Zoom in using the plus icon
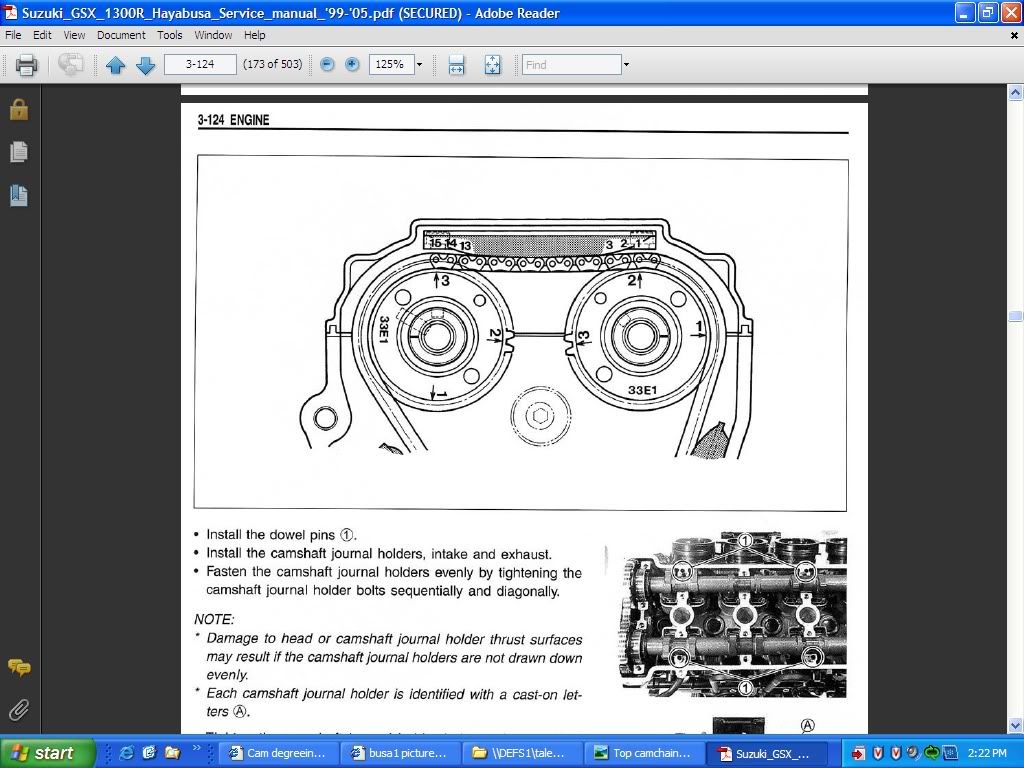 (352, 64)
